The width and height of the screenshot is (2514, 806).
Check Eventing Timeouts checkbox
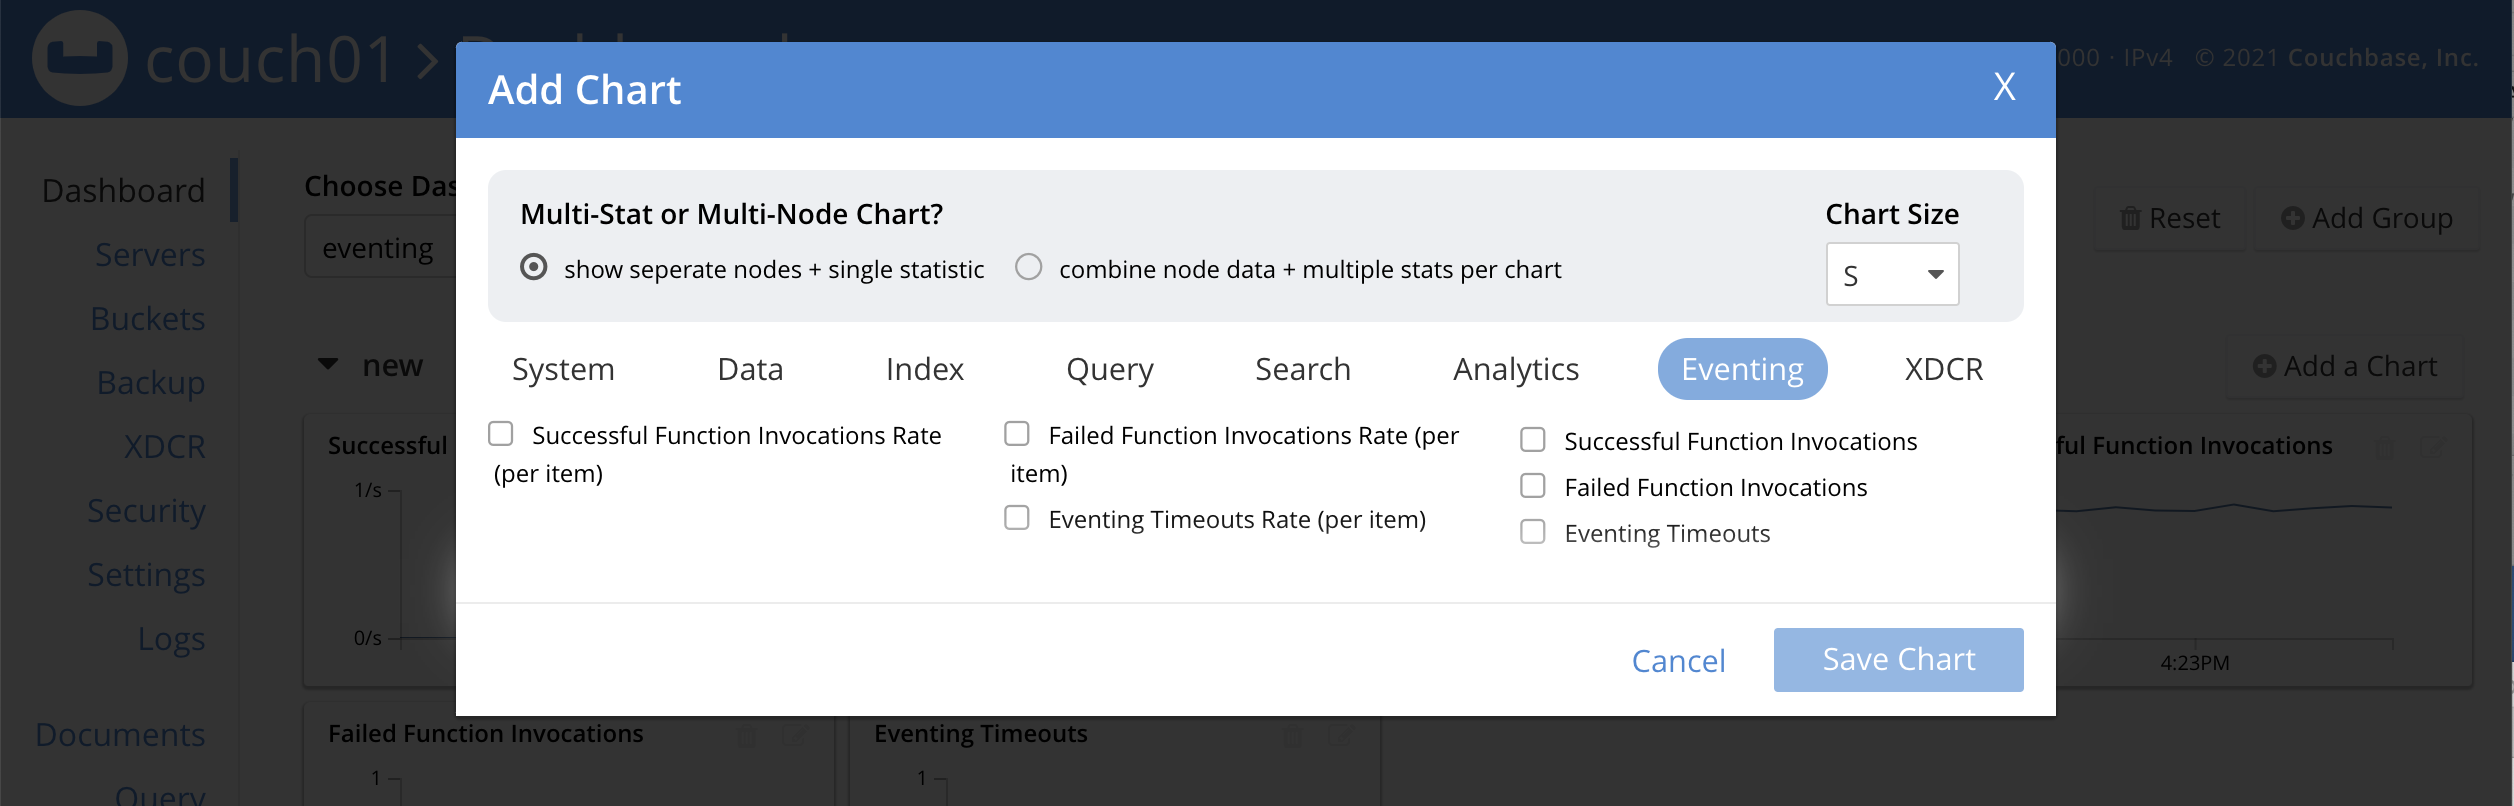click(1533, 531)
